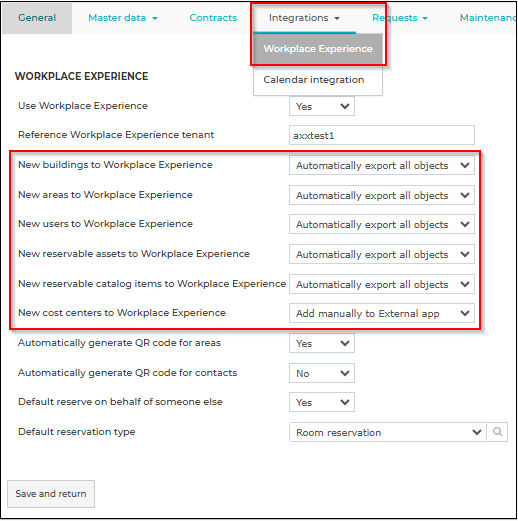Viewport: 518px width, 521px height.
Task: Click the Save and return button
Action: [51, 494]
